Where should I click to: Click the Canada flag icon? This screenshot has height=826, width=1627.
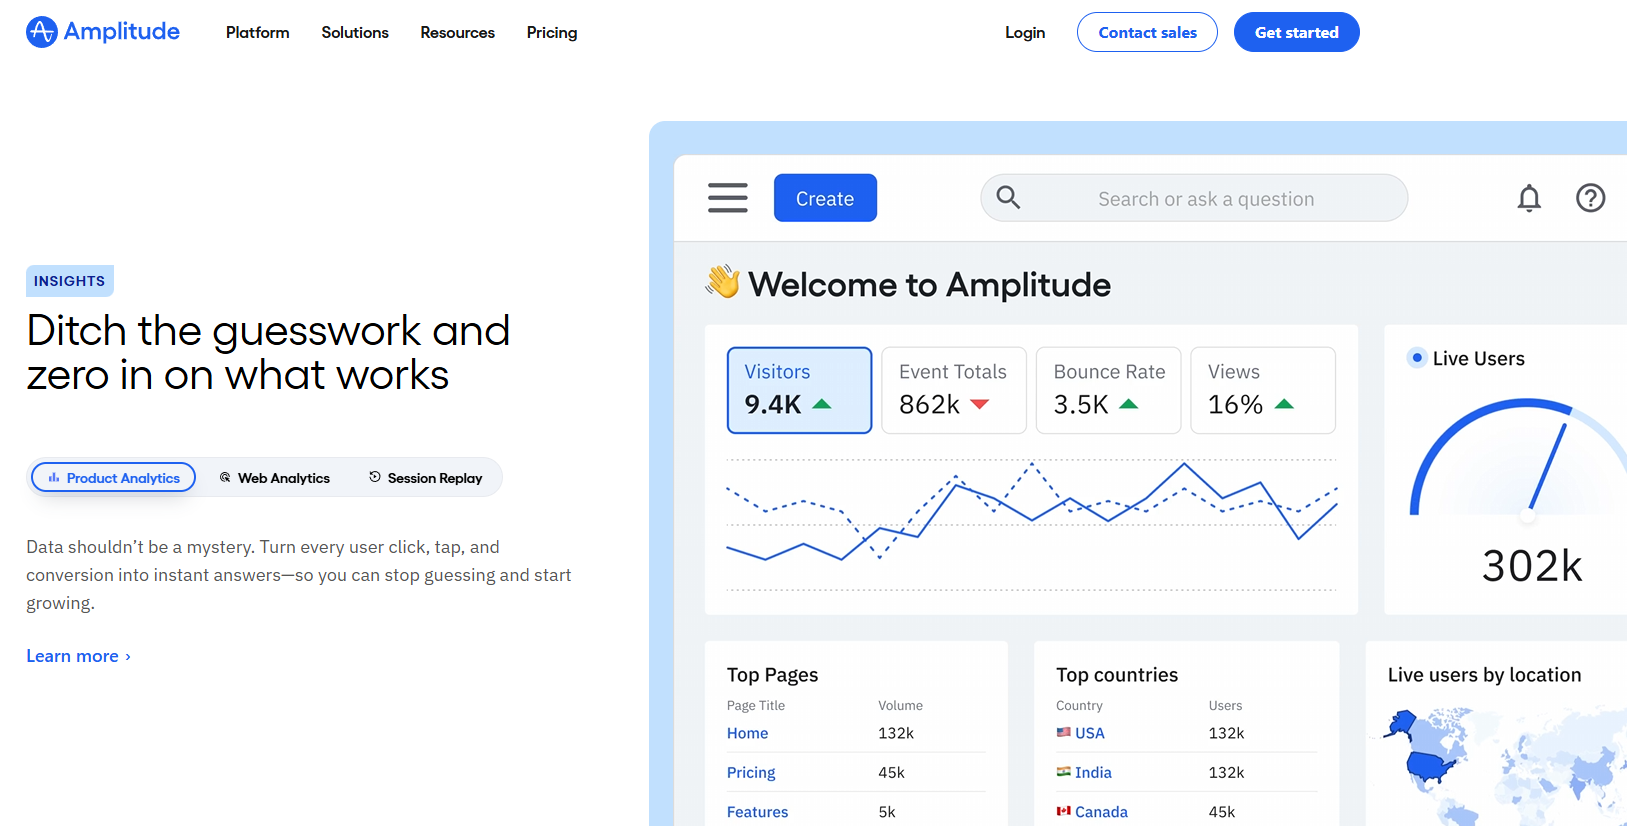coord(1064,811)
